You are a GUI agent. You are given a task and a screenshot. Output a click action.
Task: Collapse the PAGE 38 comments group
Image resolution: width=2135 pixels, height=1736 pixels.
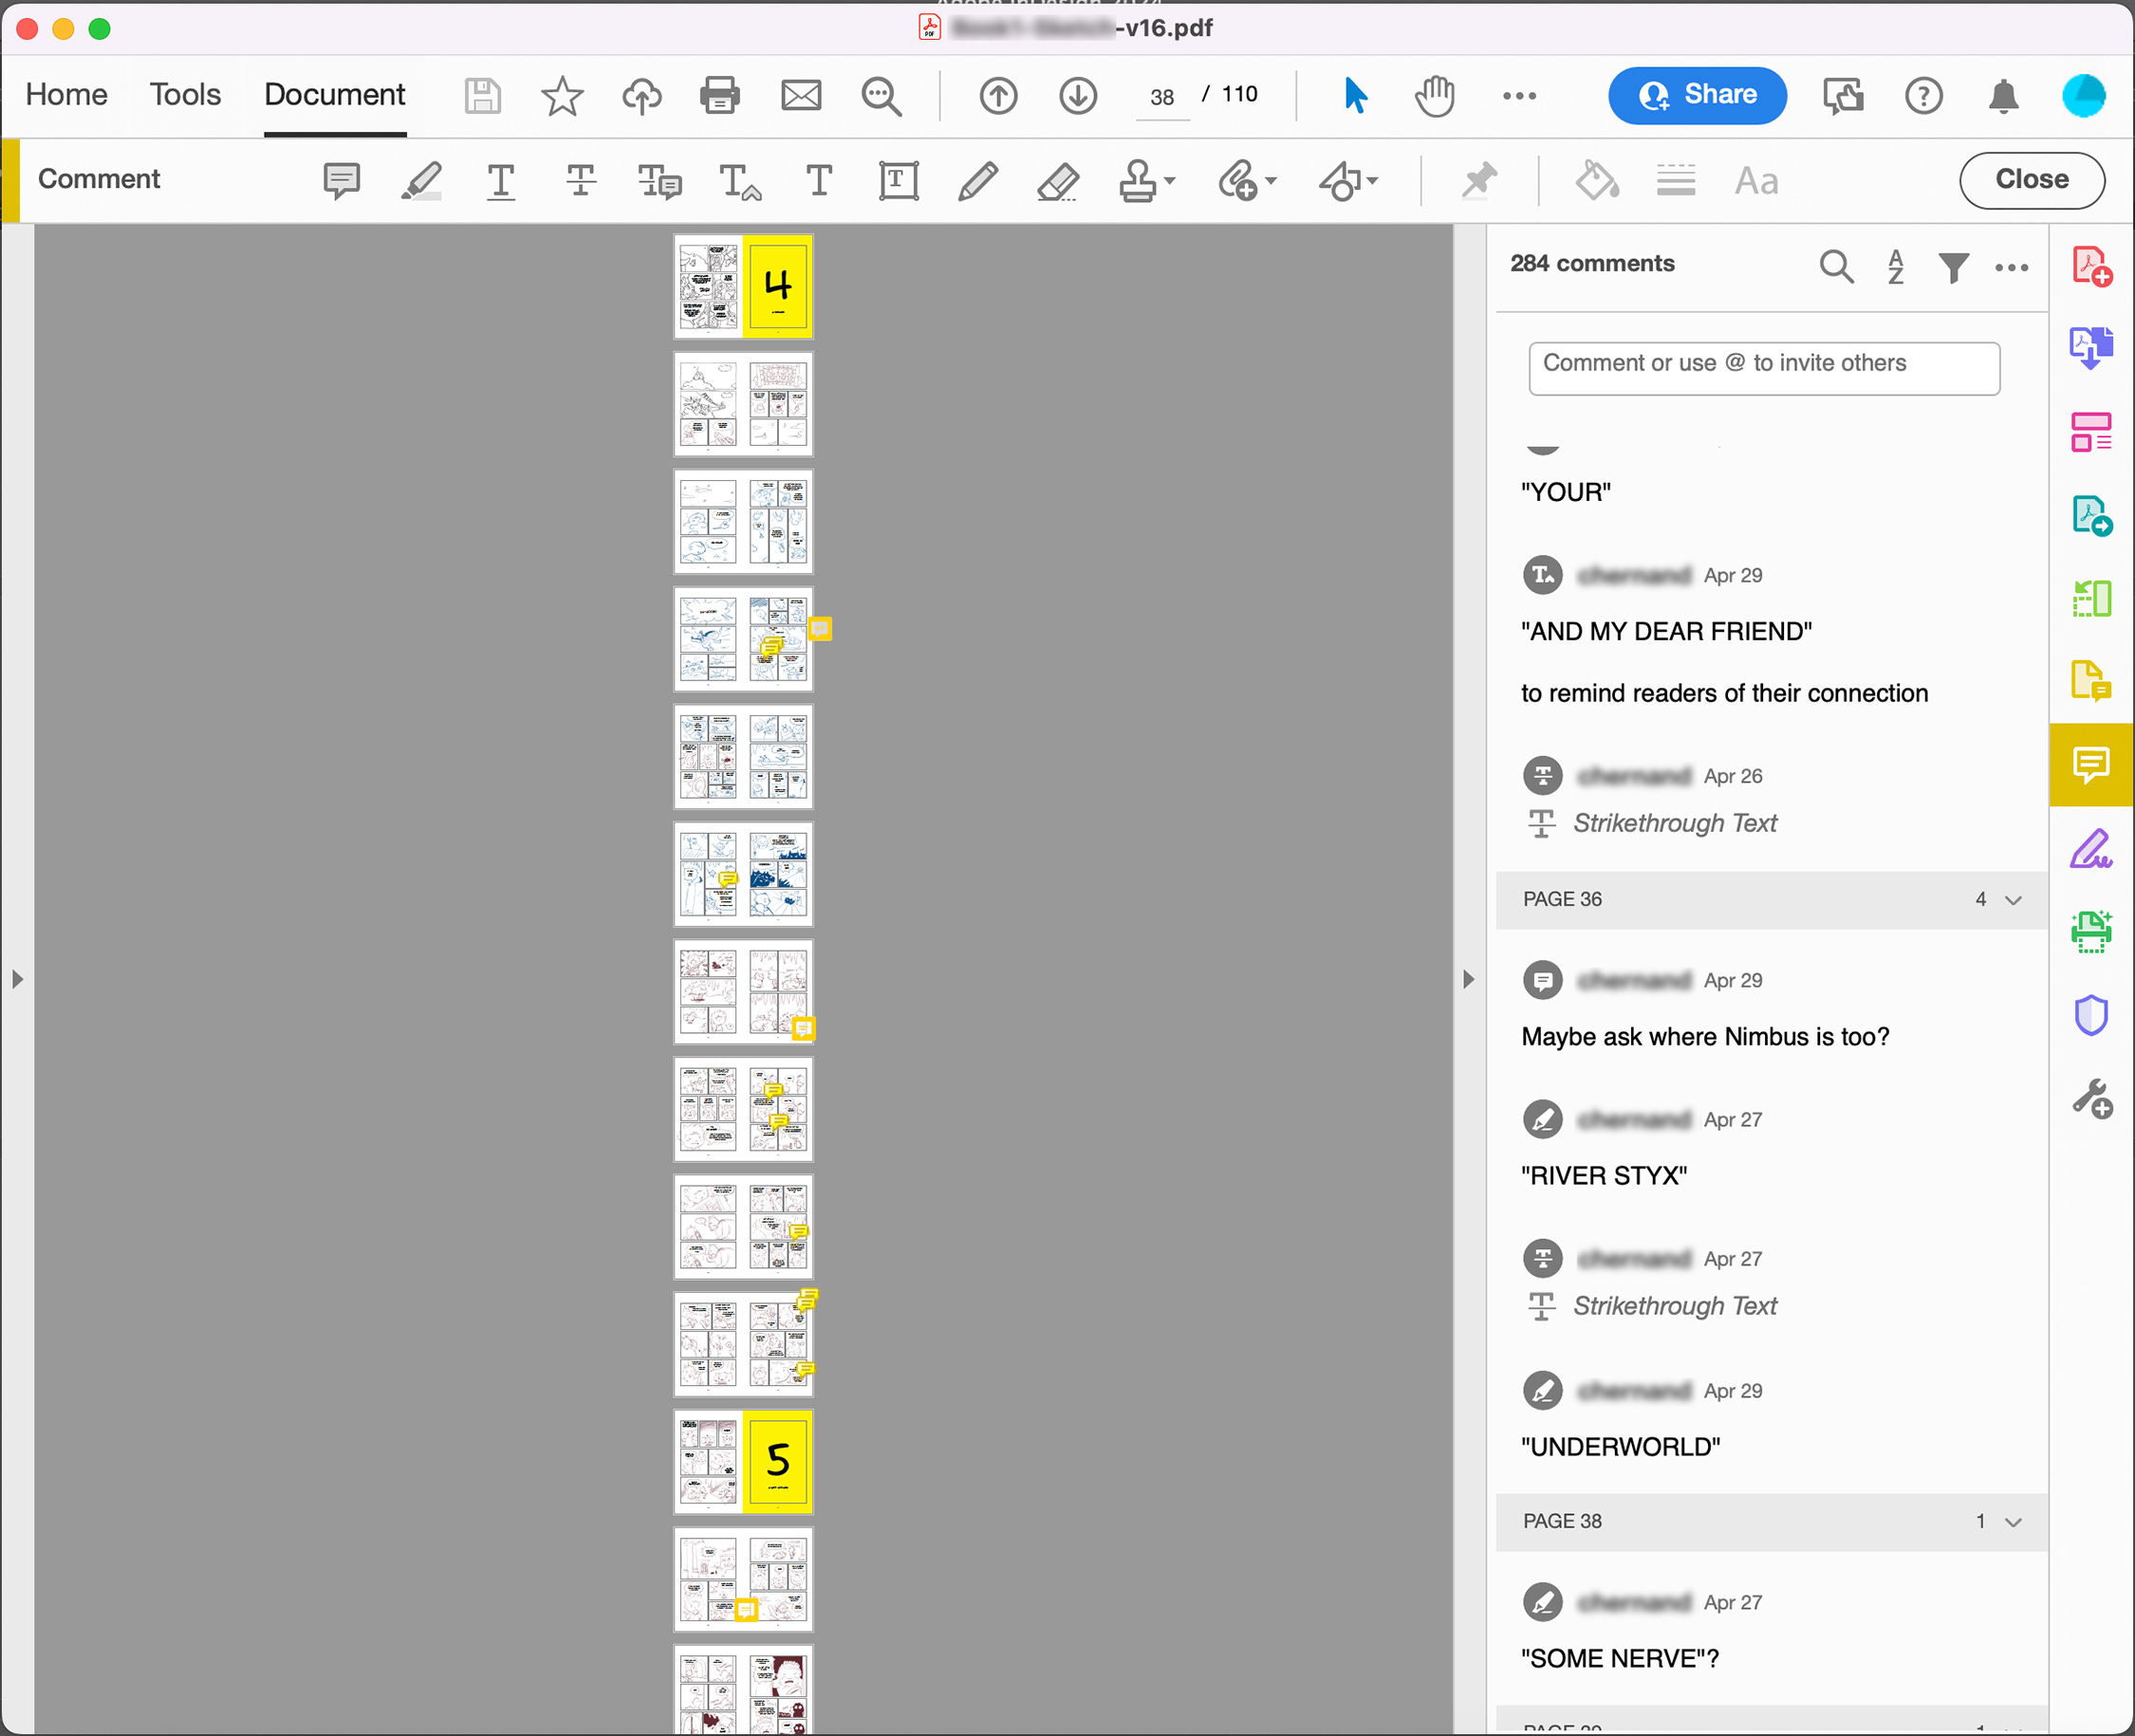(2013, 1522)
